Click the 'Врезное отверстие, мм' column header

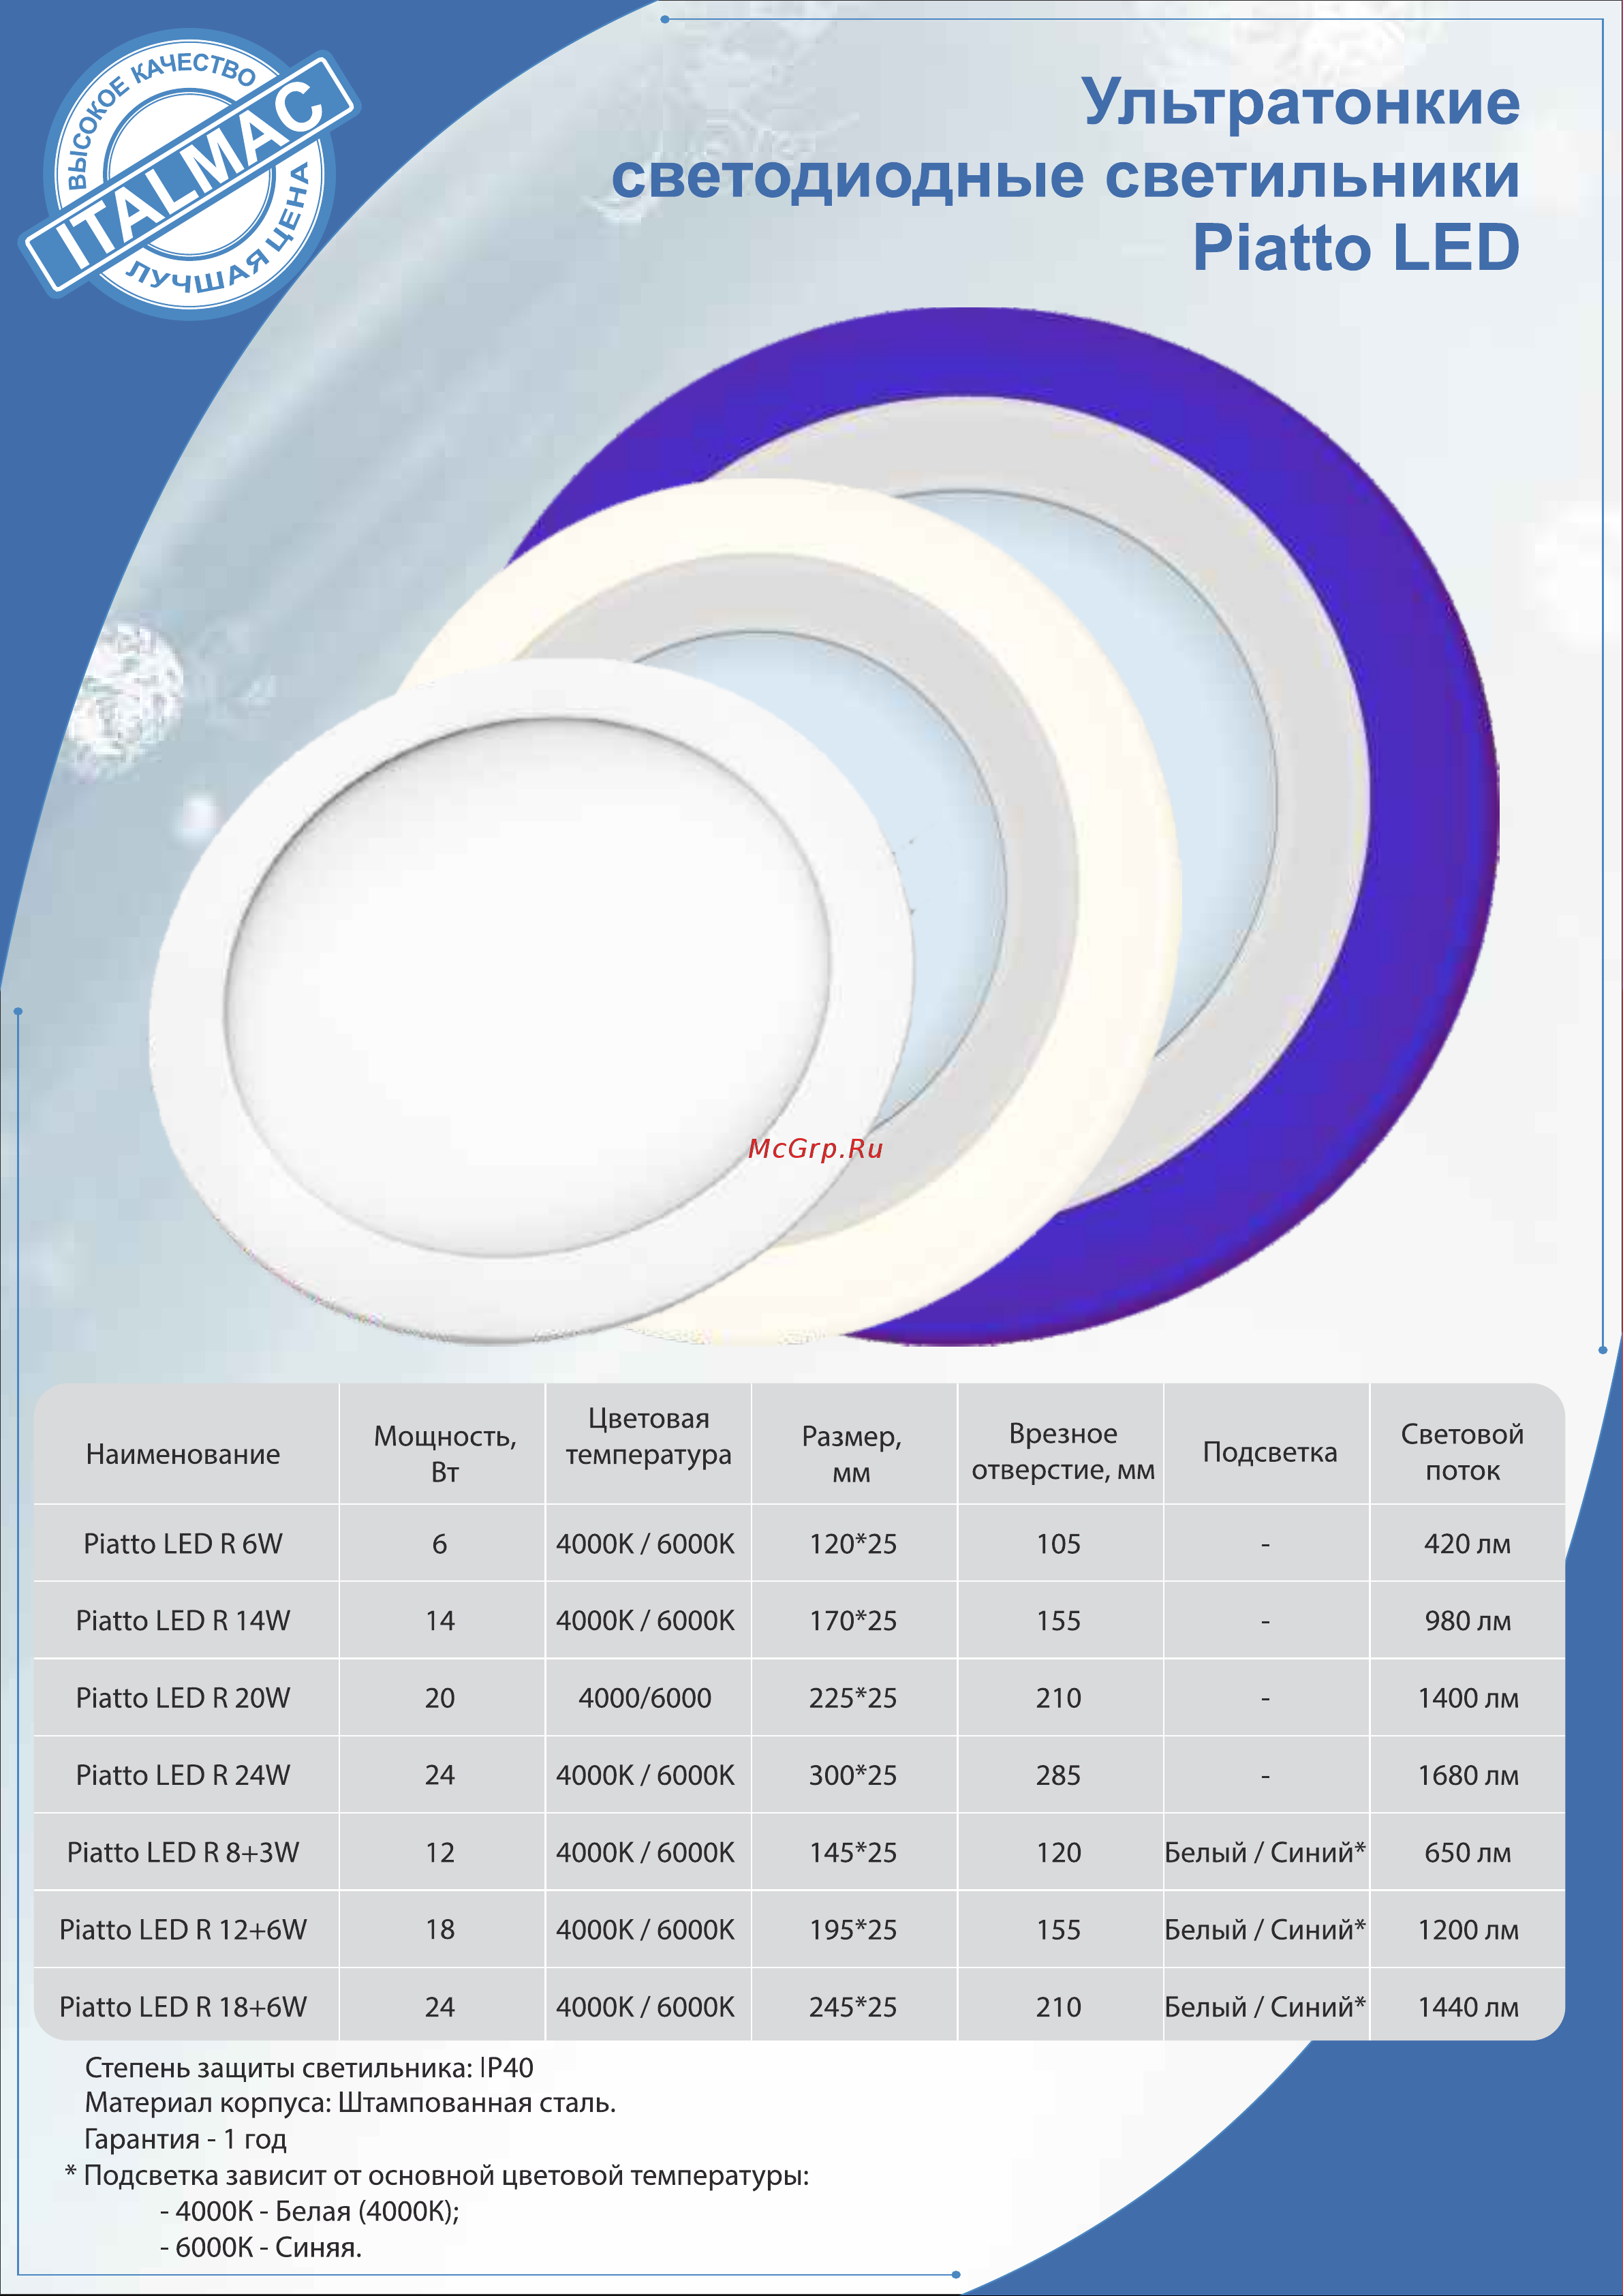pos(1063,1452)
